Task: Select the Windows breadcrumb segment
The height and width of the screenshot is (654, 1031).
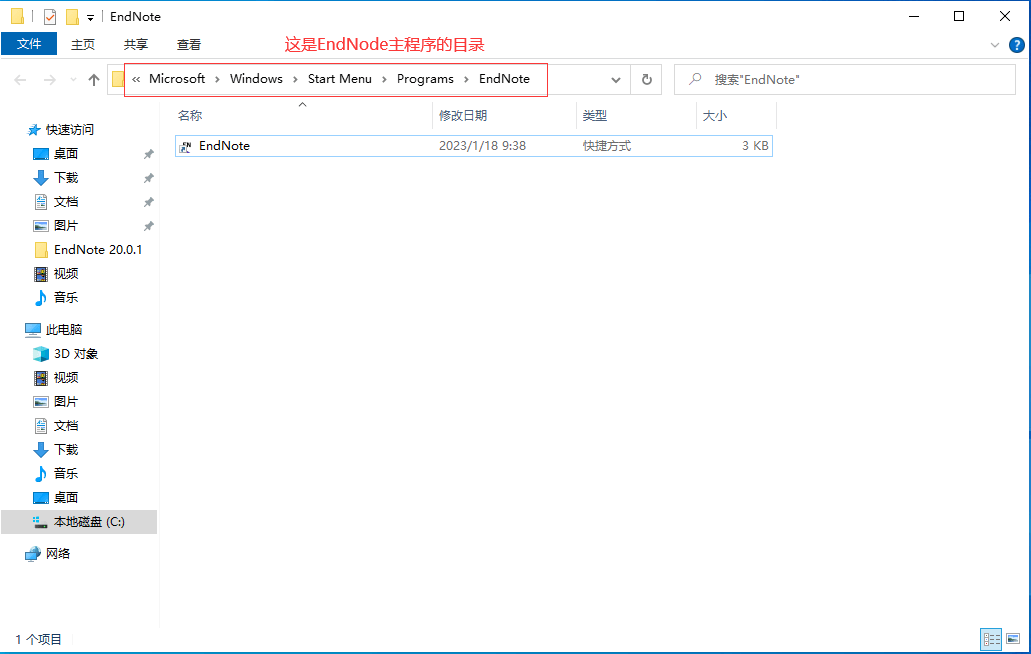Action: point(256,79)
